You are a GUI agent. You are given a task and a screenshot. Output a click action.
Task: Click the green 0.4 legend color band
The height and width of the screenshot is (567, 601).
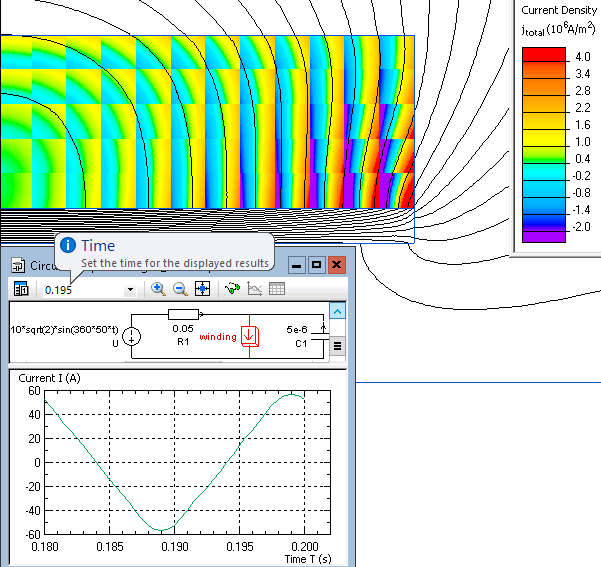(544, 155)
